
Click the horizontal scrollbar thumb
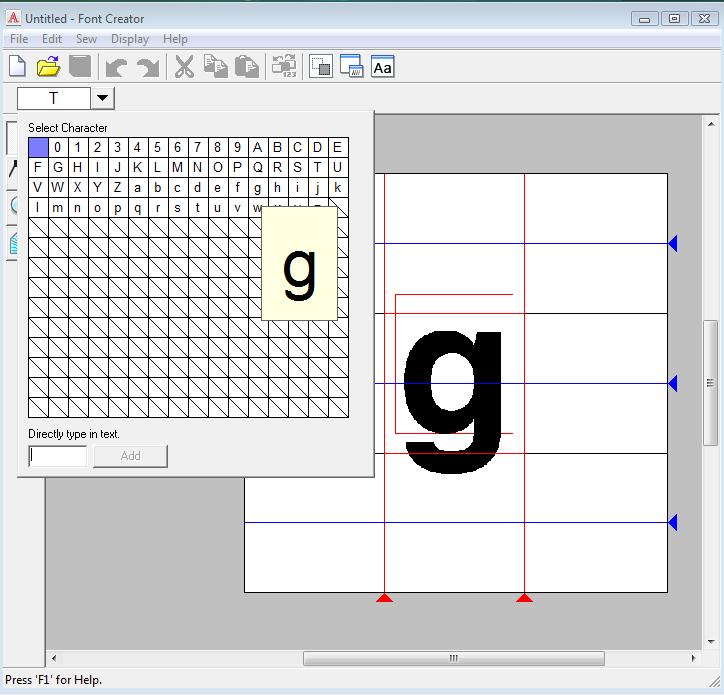[453, 659]
